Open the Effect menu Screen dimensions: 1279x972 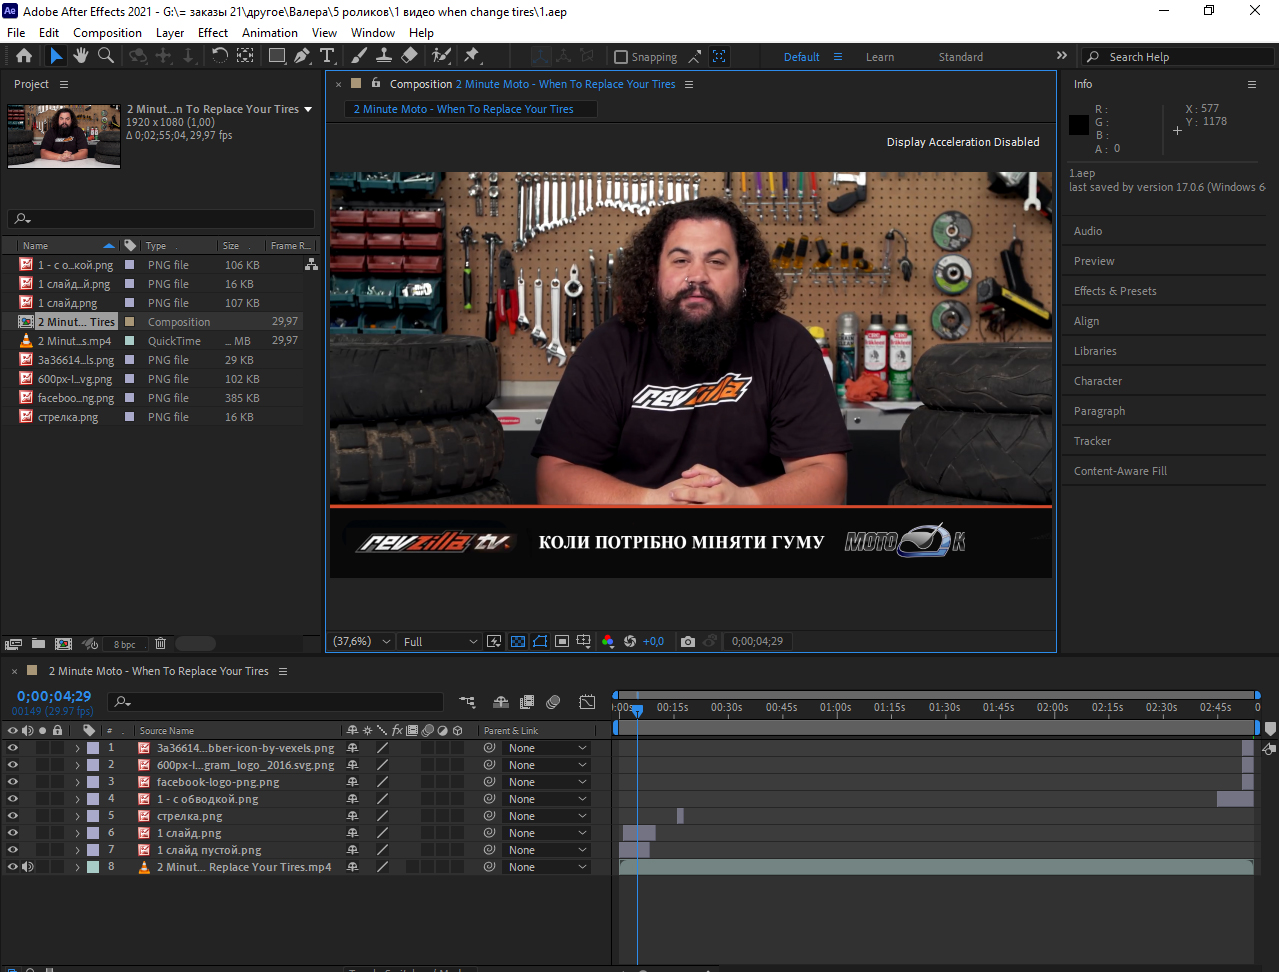pos(213,33)
